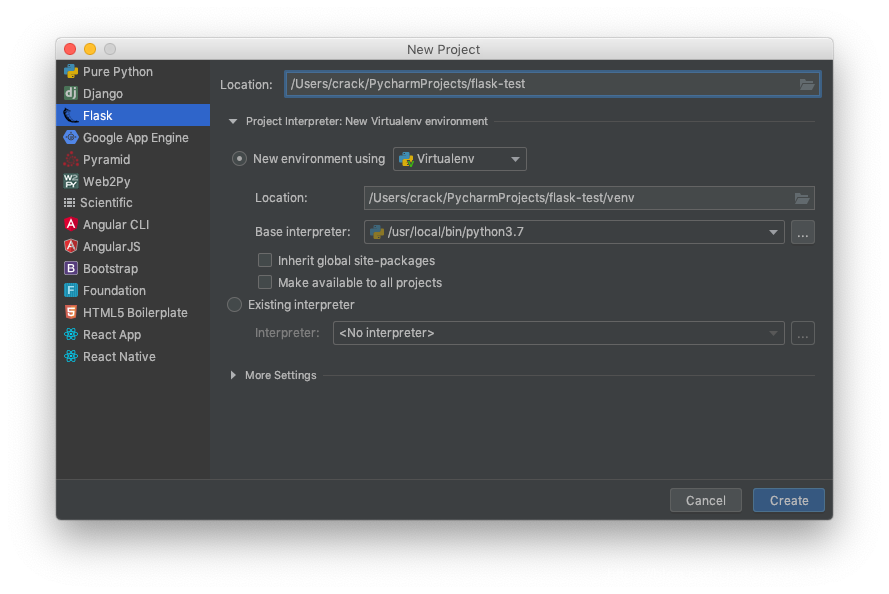Click the Angular CLI icon
889x594 pixels.
(71, 224)
